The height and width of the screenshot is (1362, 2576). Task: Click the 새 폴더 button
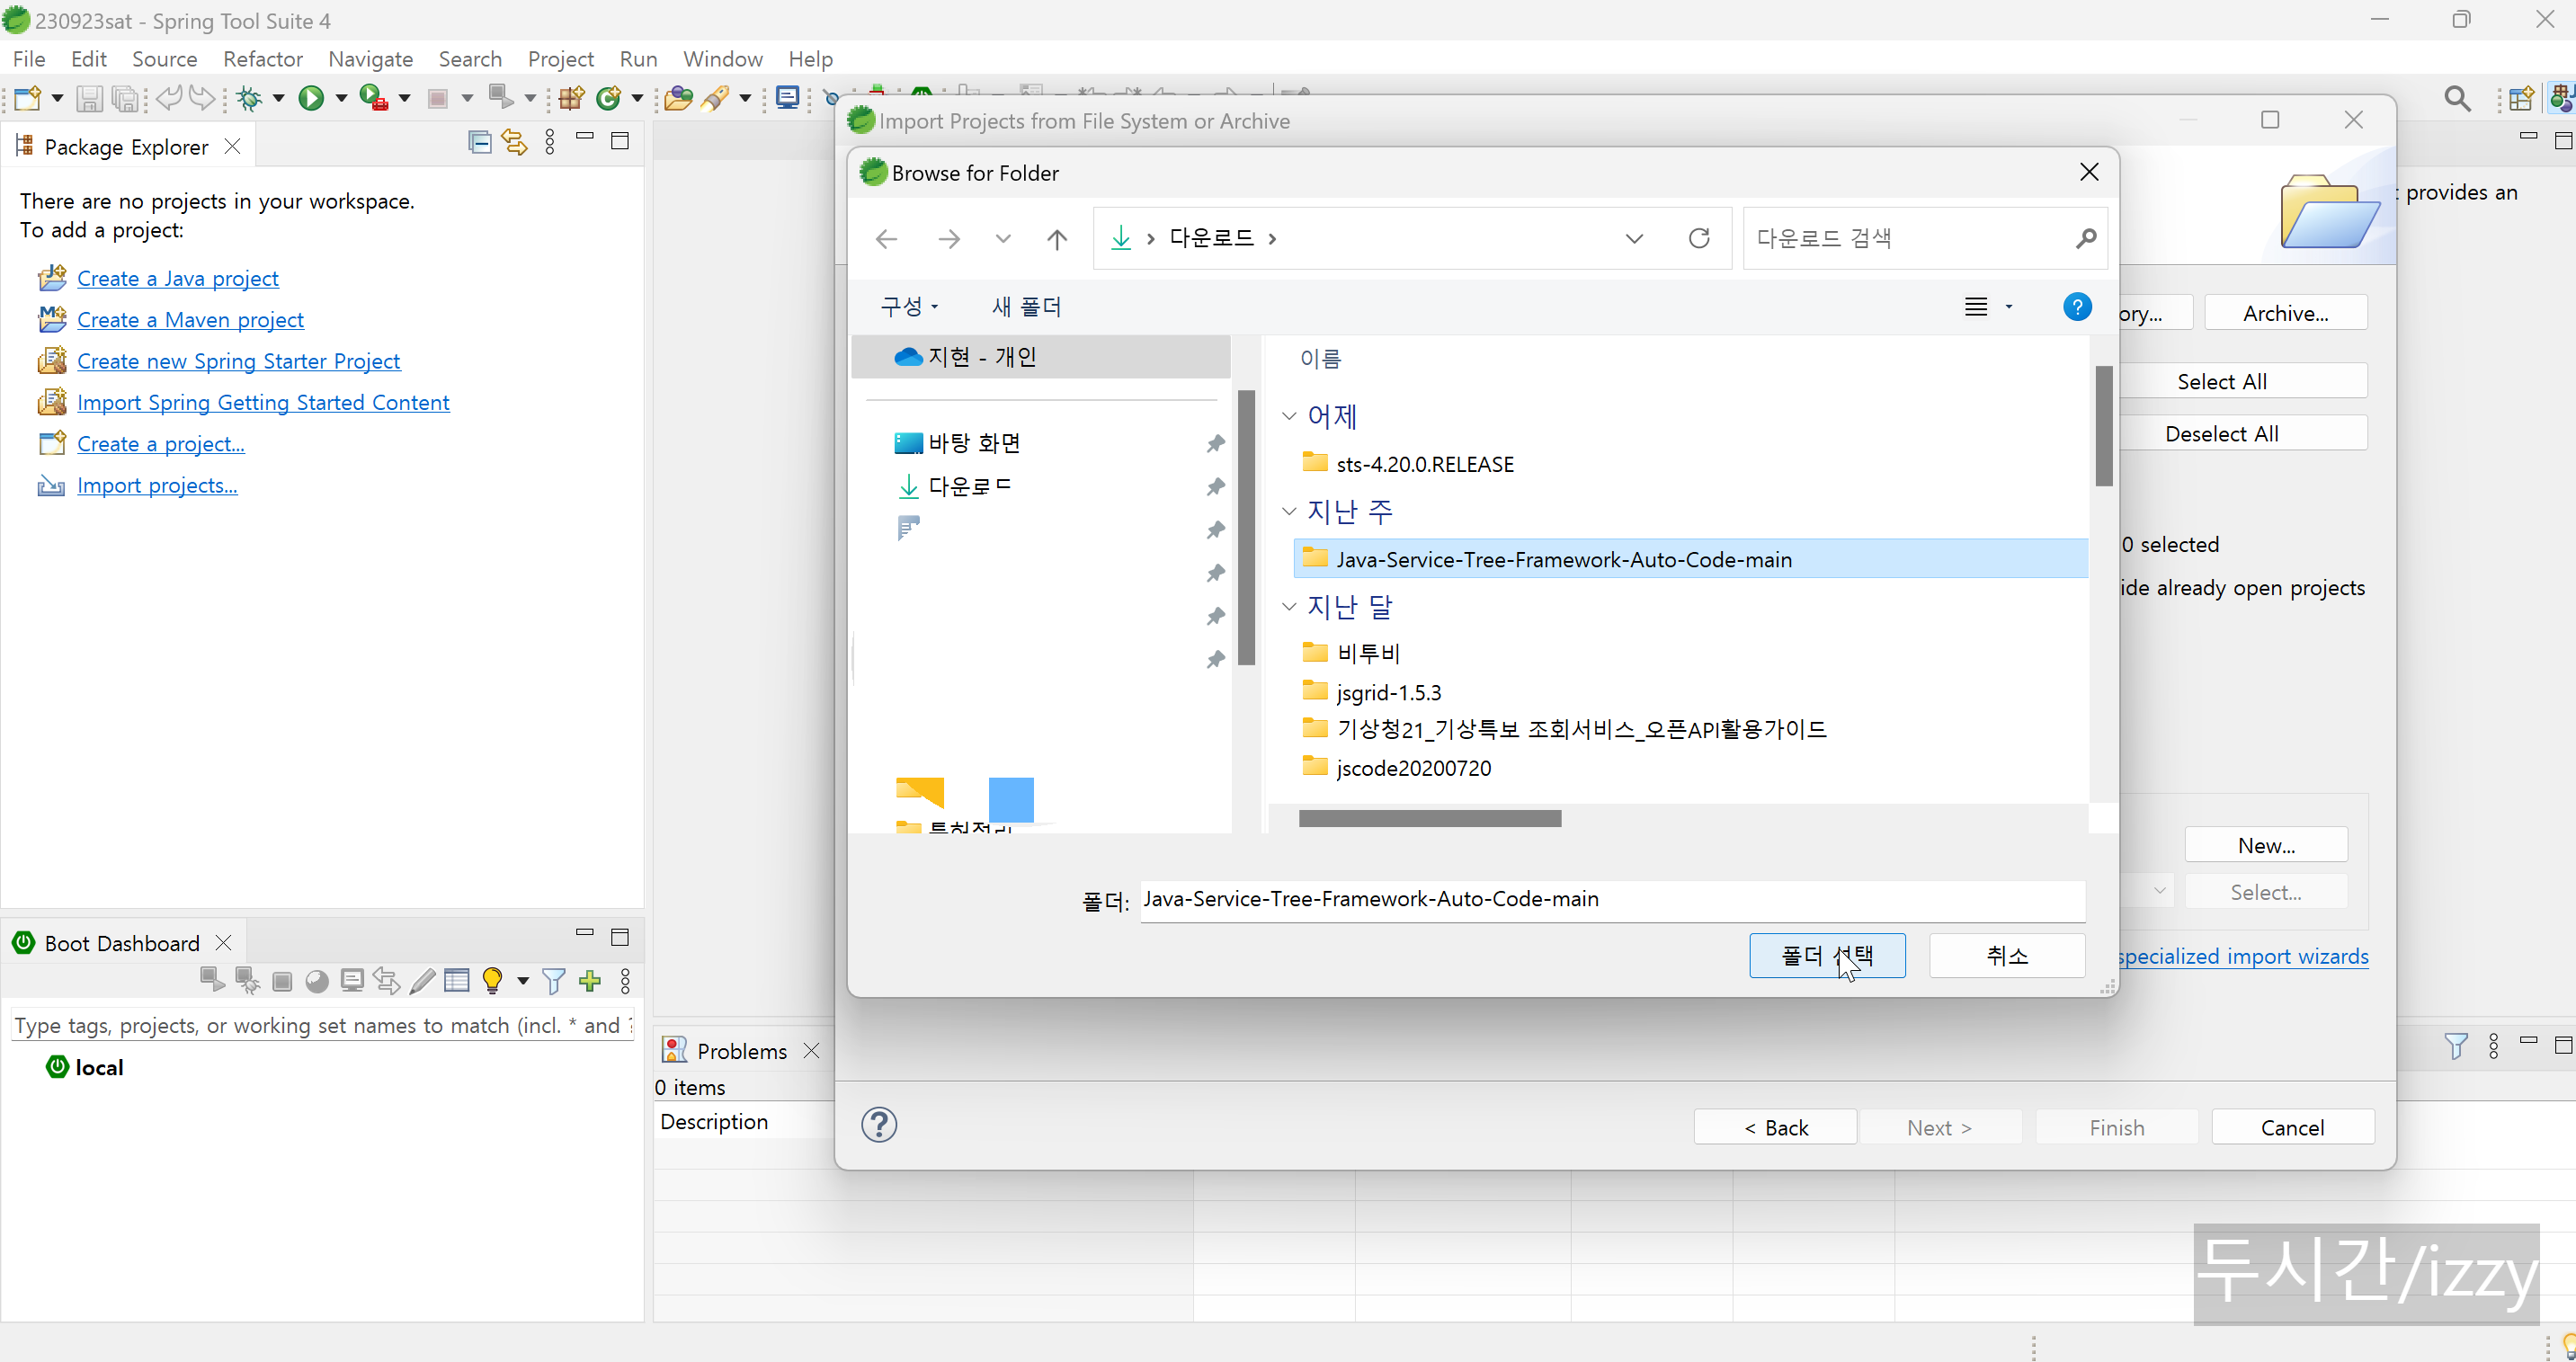pos(1026,306)
